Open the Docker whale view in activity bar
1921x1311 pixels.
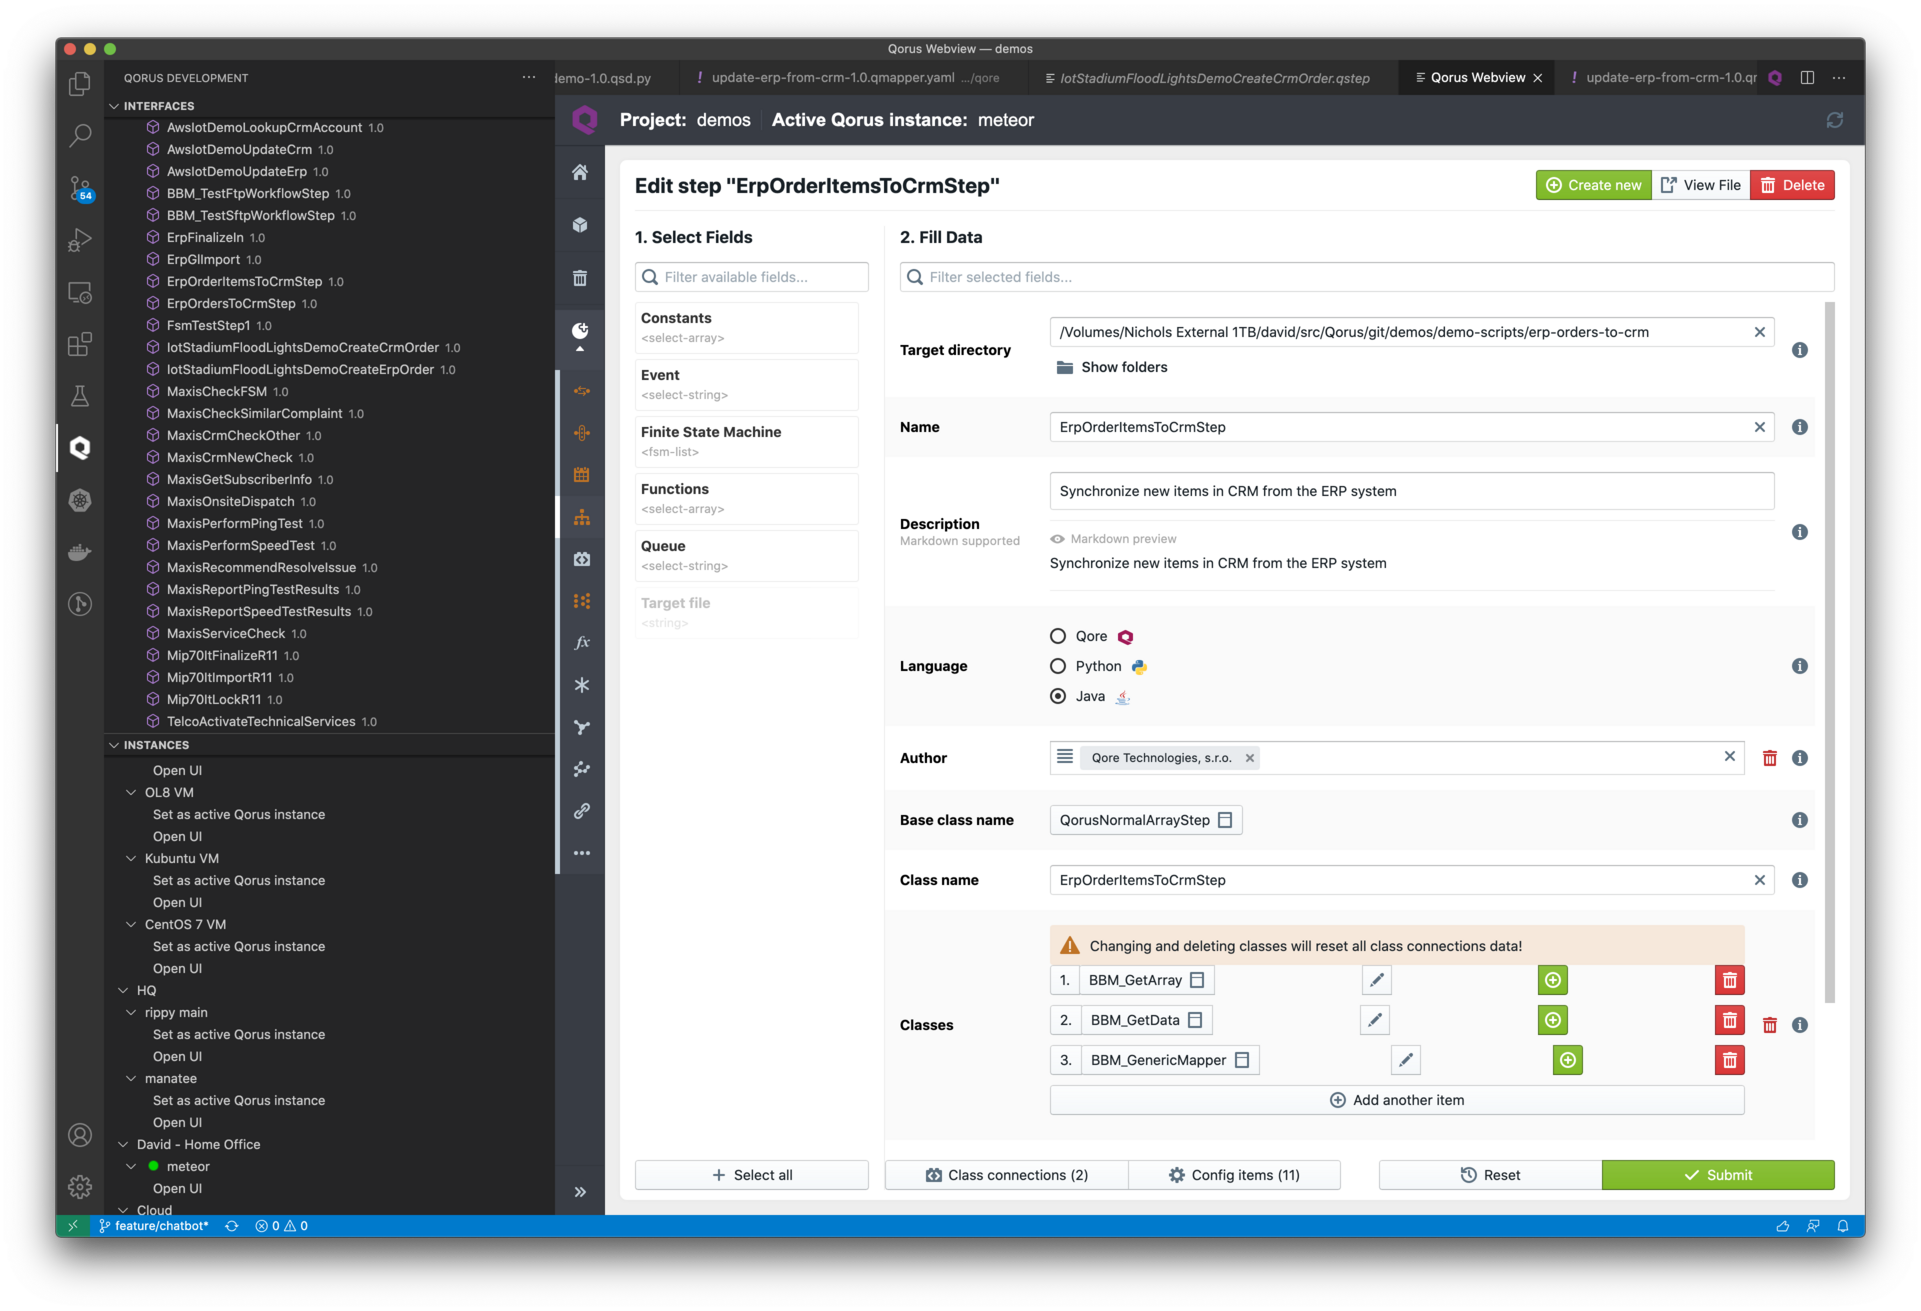80,552
